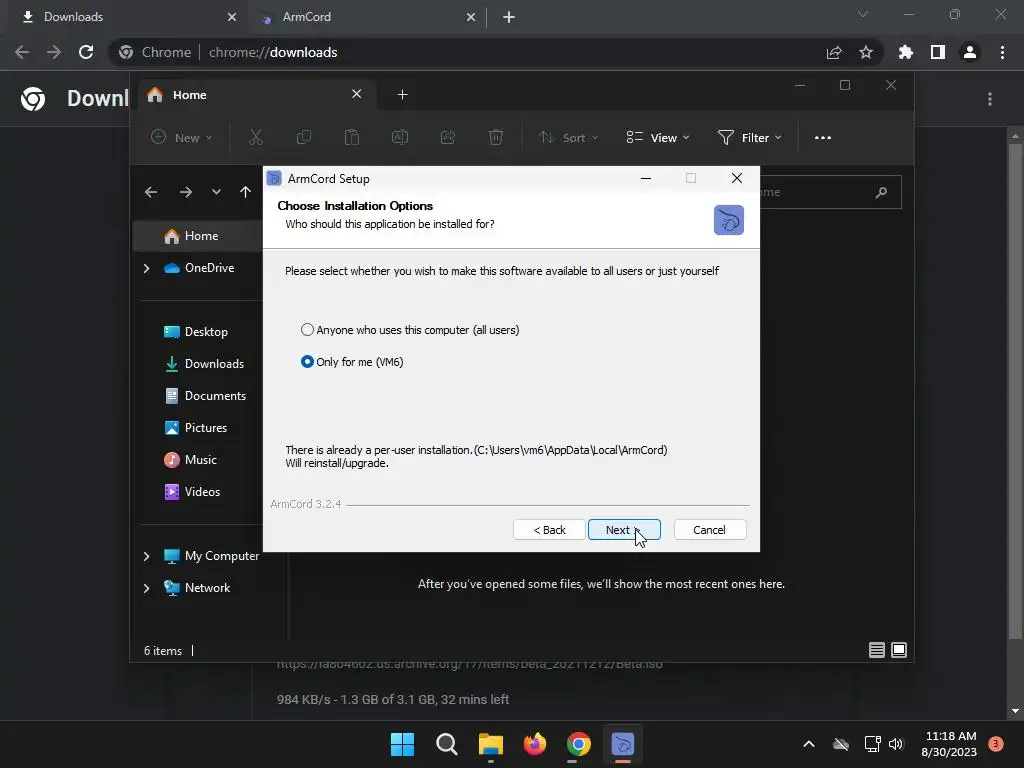Click the File Explorer search box
This screenshot has width=1024, height=768.
click(829, 192)
